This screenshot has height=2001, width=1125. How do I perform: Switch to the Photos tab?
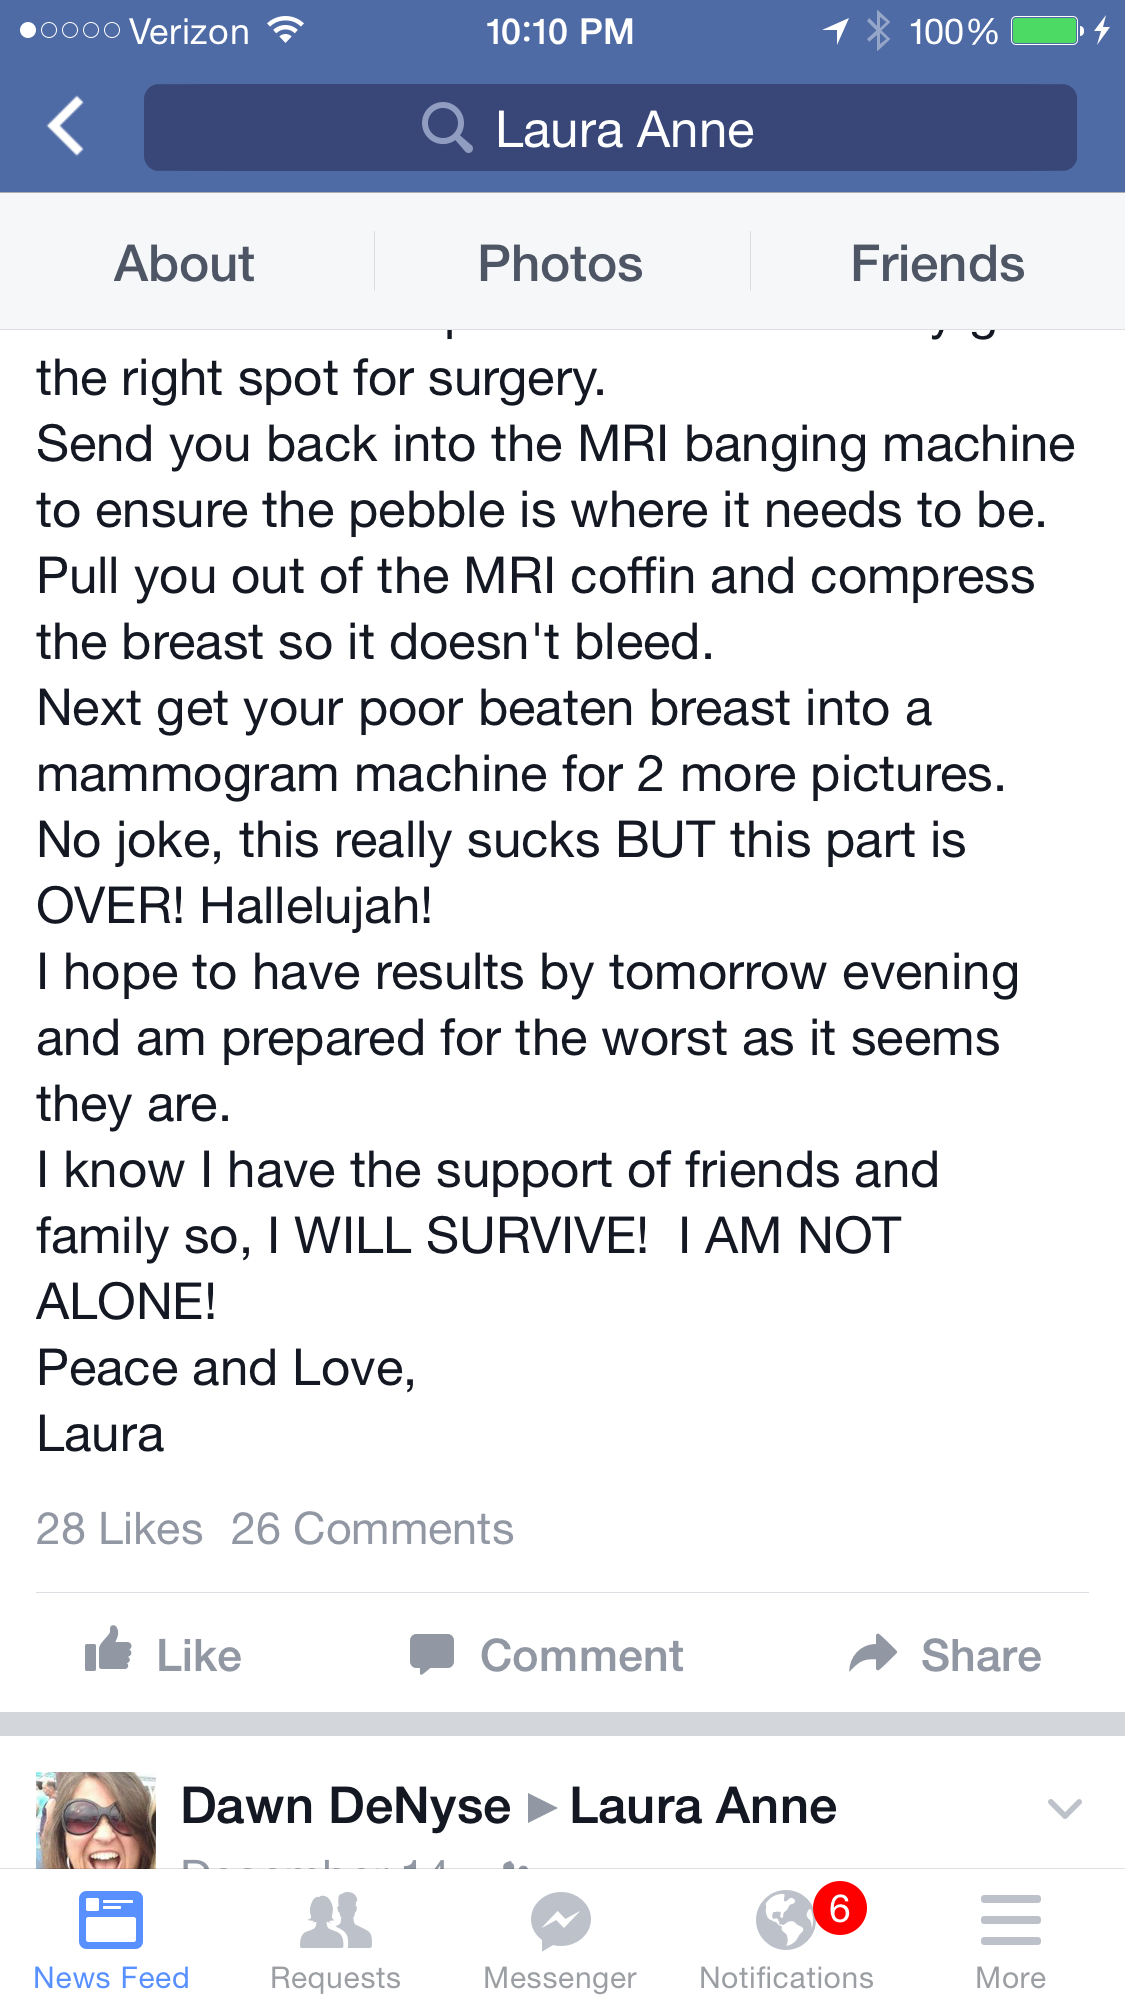(560, 264)
